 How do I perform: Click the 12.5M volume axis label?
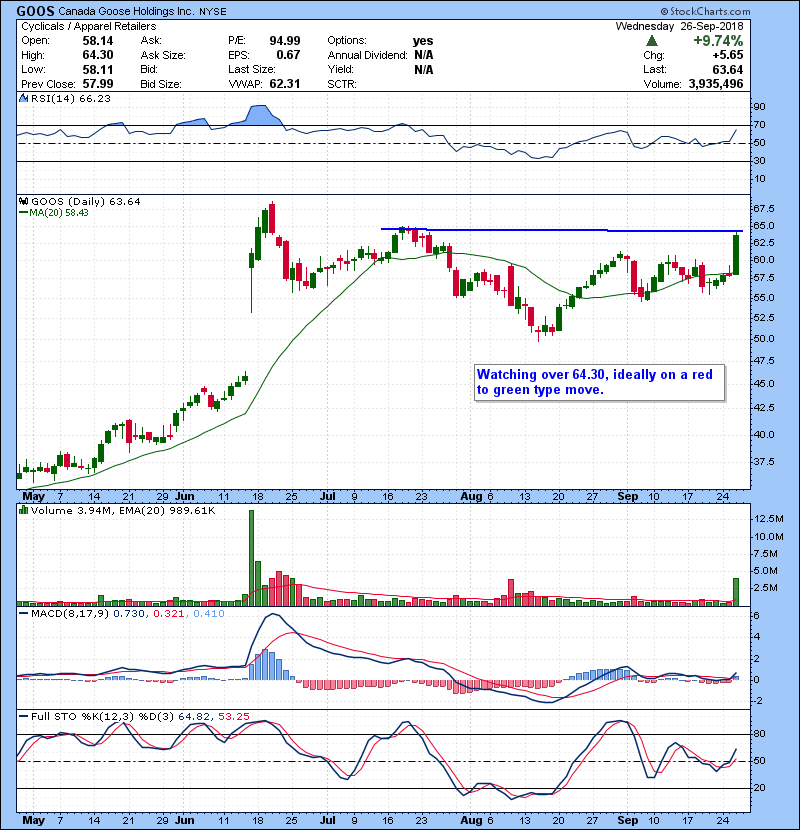click(768, 519)
